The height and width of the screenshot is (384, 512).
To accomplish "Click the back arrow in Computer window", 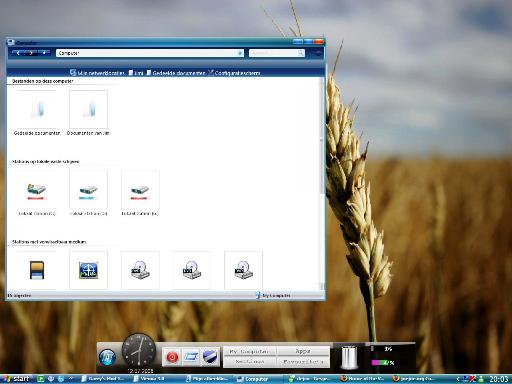I will pos(18,53).
